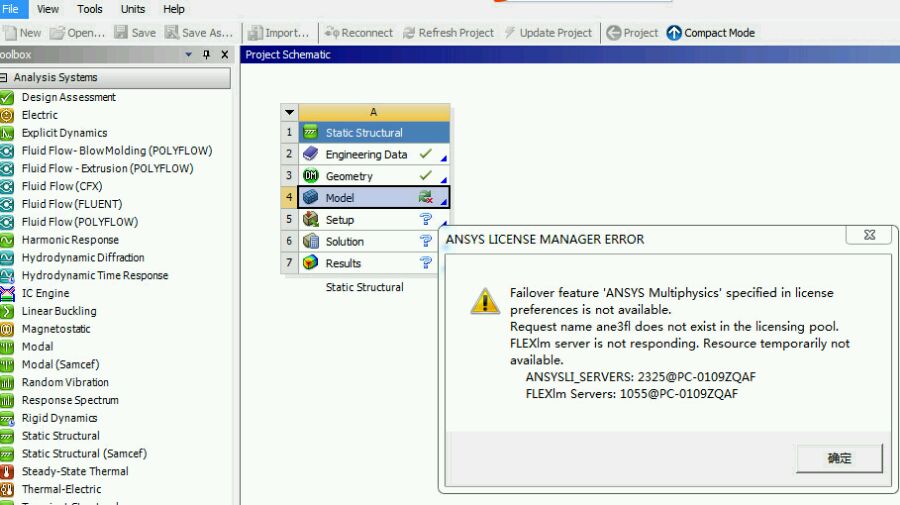This screenshot has width=900, height=505.
Task: Collapse the Analysis Systems section
Action: [3, 77]
